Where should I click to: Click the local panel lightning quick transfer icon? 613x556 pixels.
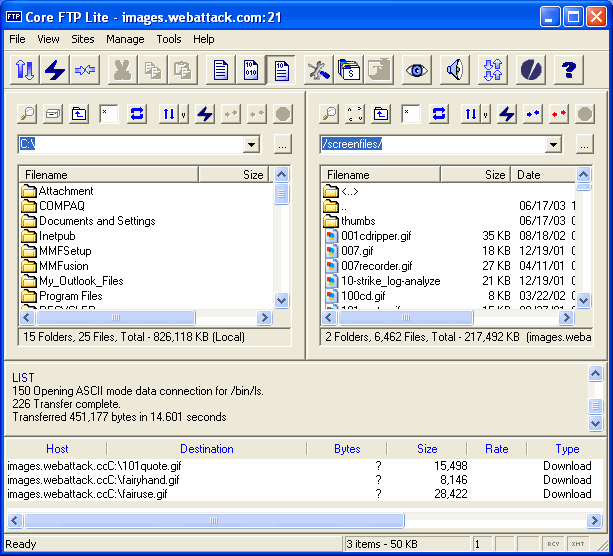[x=205, y=114]
